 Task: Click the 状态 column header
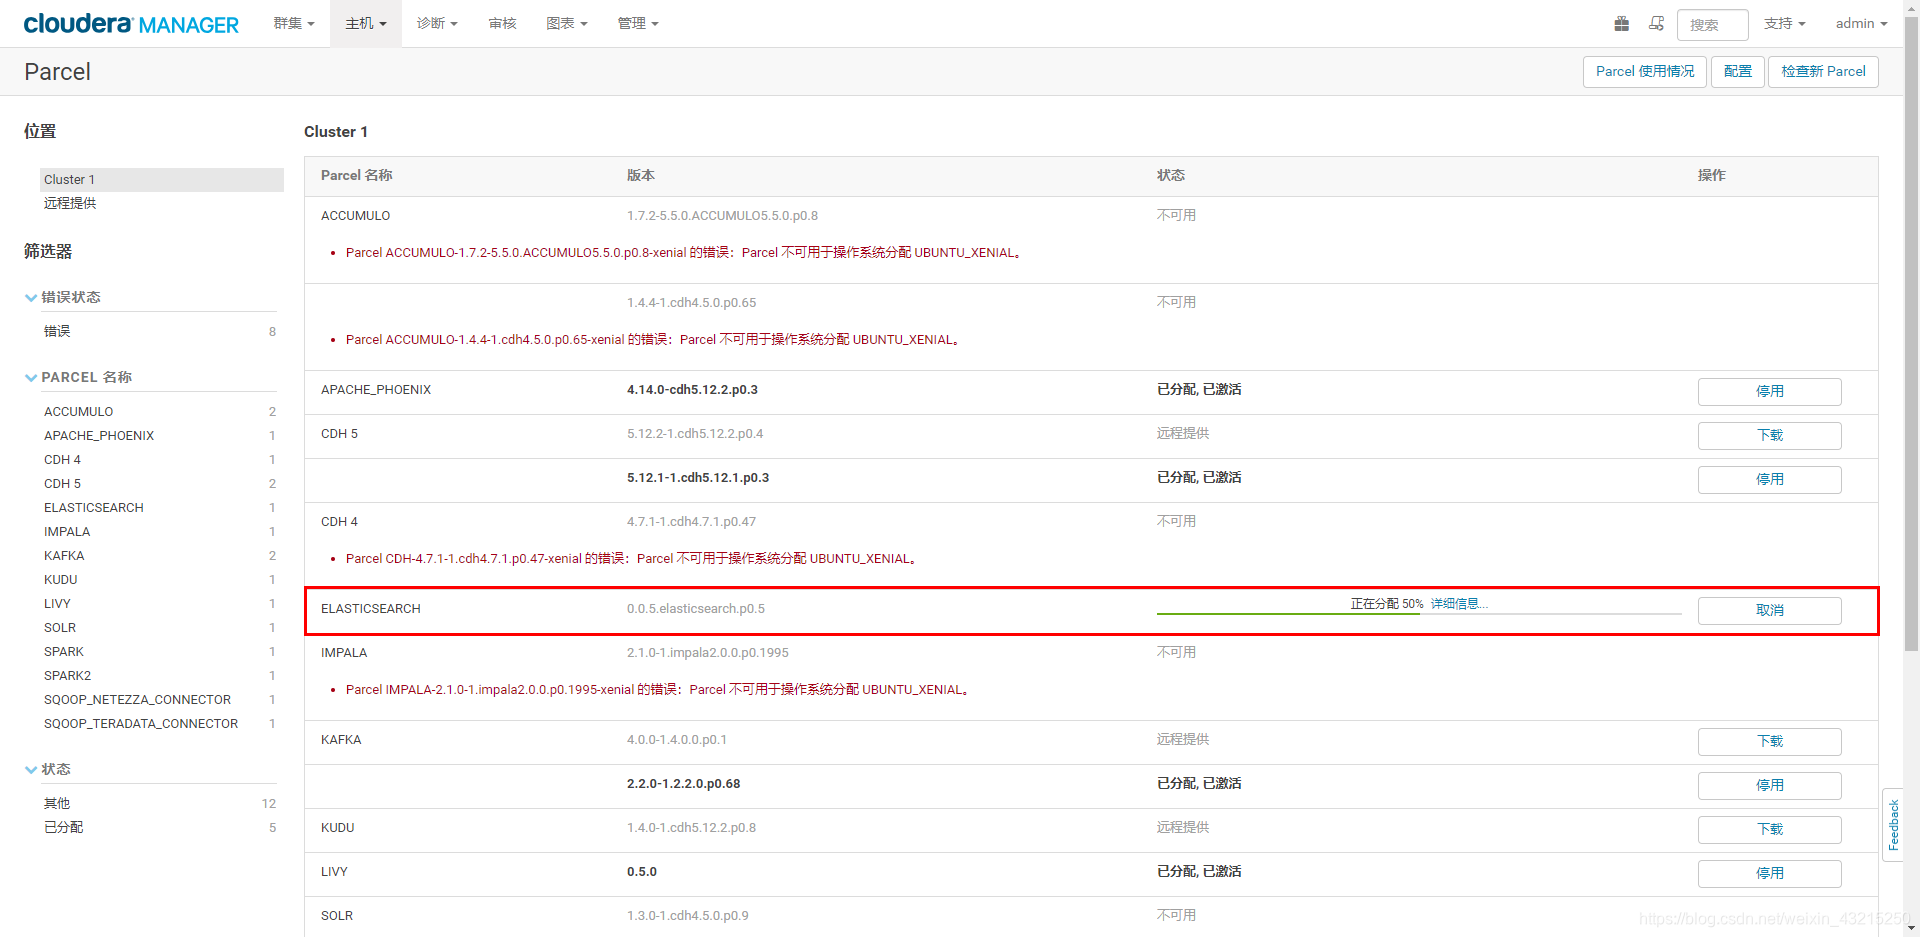coord(1170,175)
